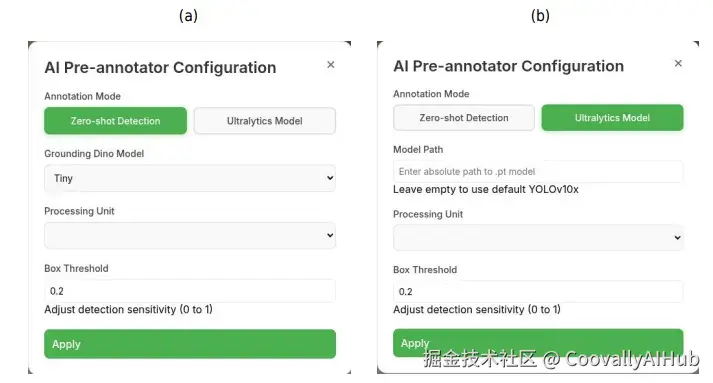The height and width of the screenshot is (383, 713).
Task: Choose Zero-shot Detection in right dialog
Action: tap(464, 118)
